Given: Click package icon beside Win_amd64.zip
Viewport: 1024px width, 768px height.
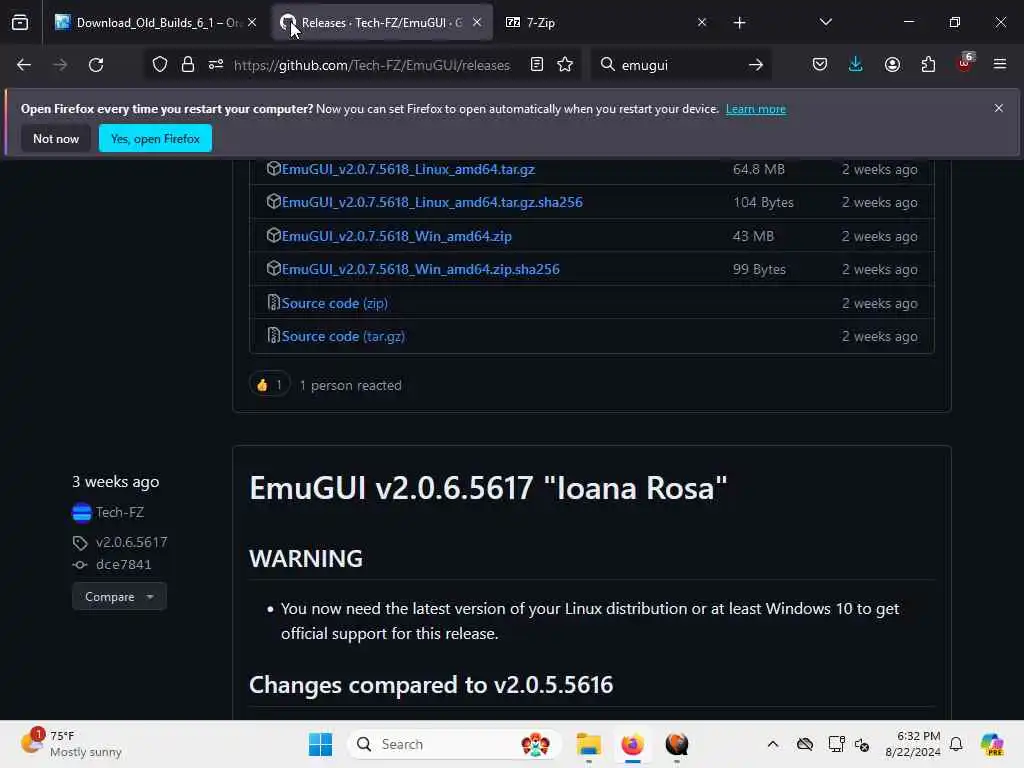Looking at the screenshot, I should (274, 235).
